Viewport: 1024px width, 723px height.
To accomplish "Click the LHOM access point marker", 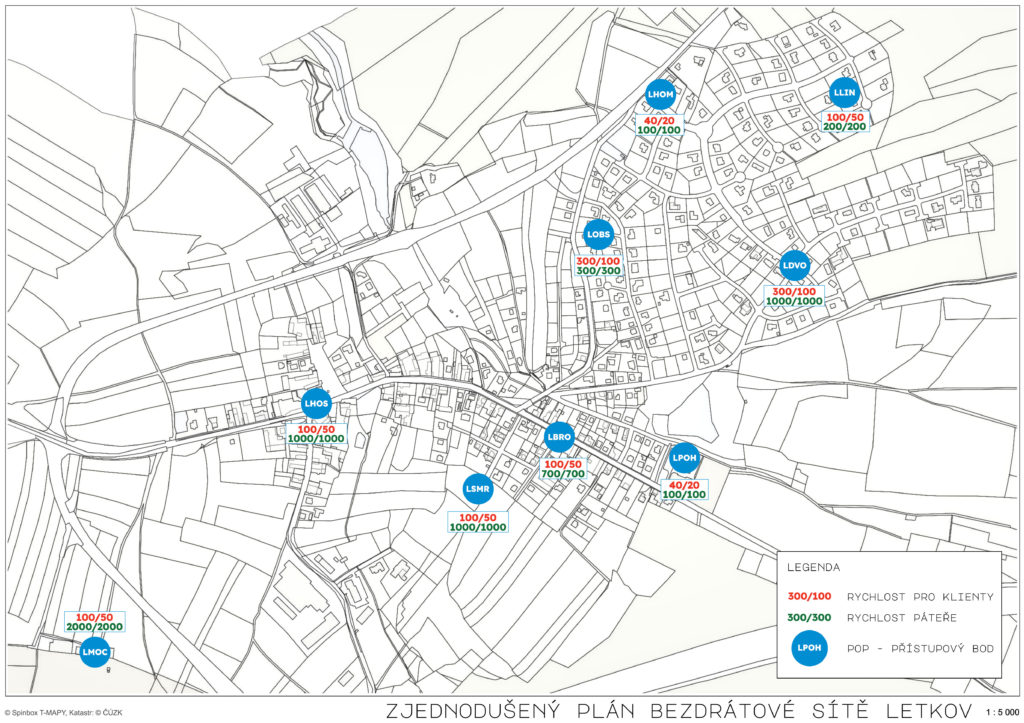I will click(661, 95).
